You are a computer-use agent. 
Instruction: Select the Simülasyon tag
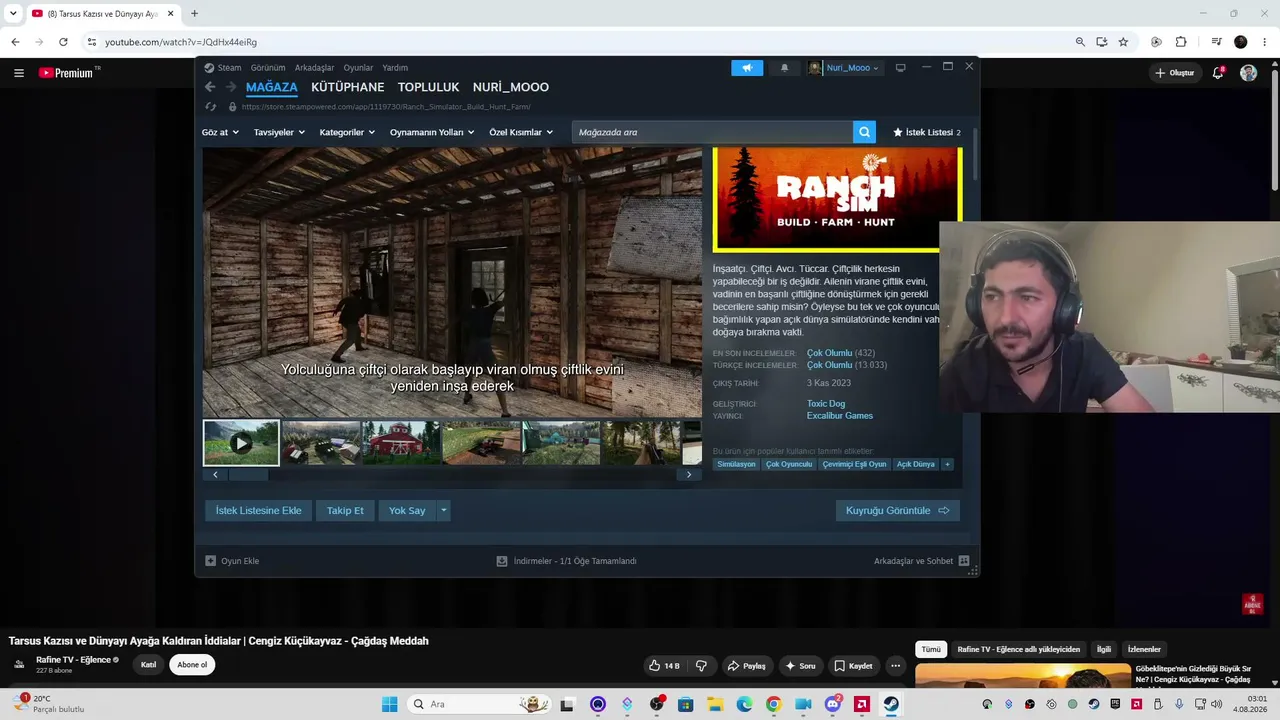(x=737, y=464)
